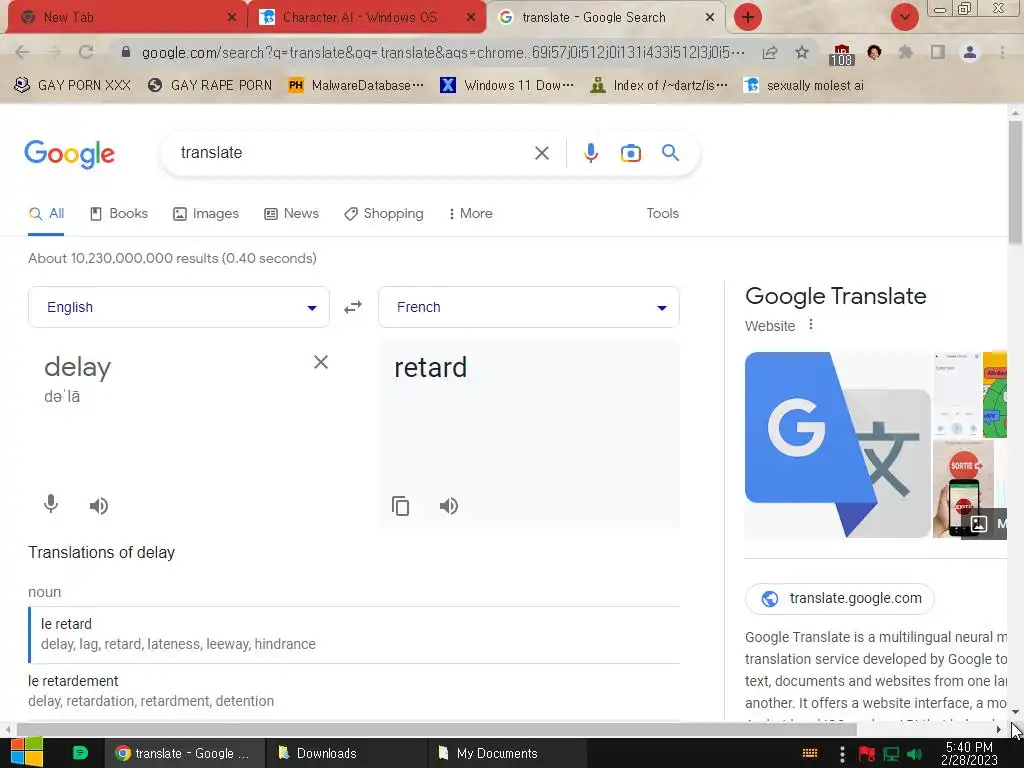Toggle browser side panel icon
The width and height of the screenshot is (1024, 768).
click(938, 52)
